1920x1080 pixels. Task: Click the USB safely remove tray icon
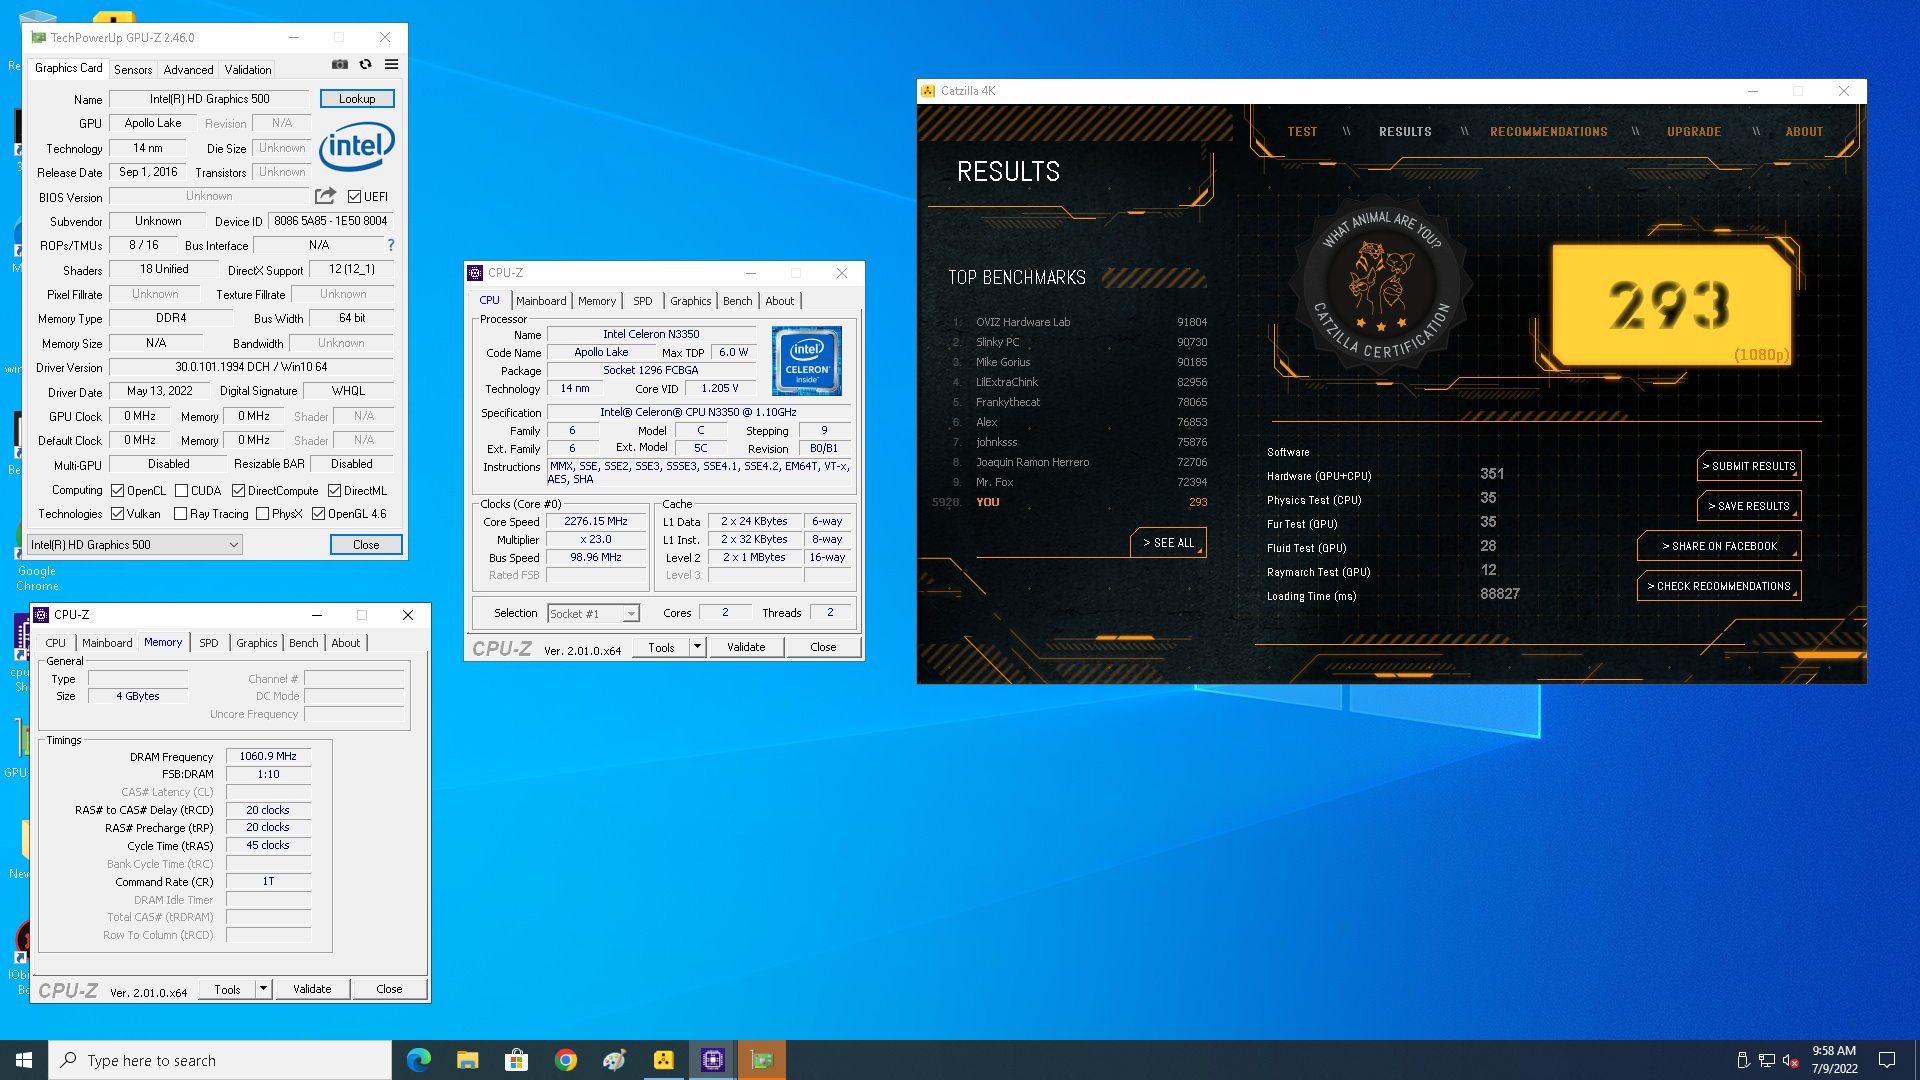point(1743,1060)
